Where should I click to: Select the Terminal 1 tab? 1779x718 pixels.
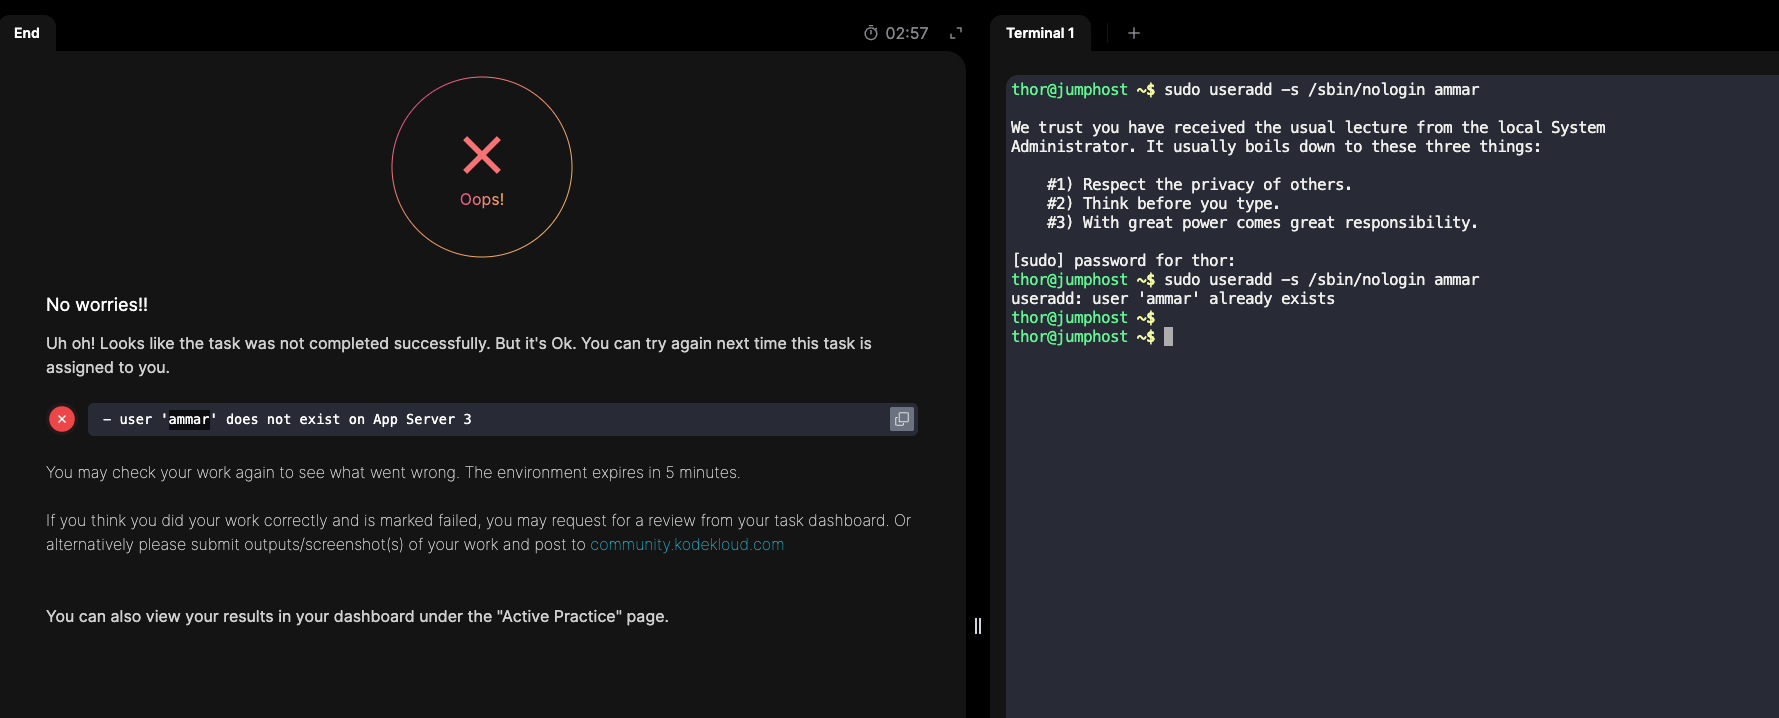coord(1040,33)
